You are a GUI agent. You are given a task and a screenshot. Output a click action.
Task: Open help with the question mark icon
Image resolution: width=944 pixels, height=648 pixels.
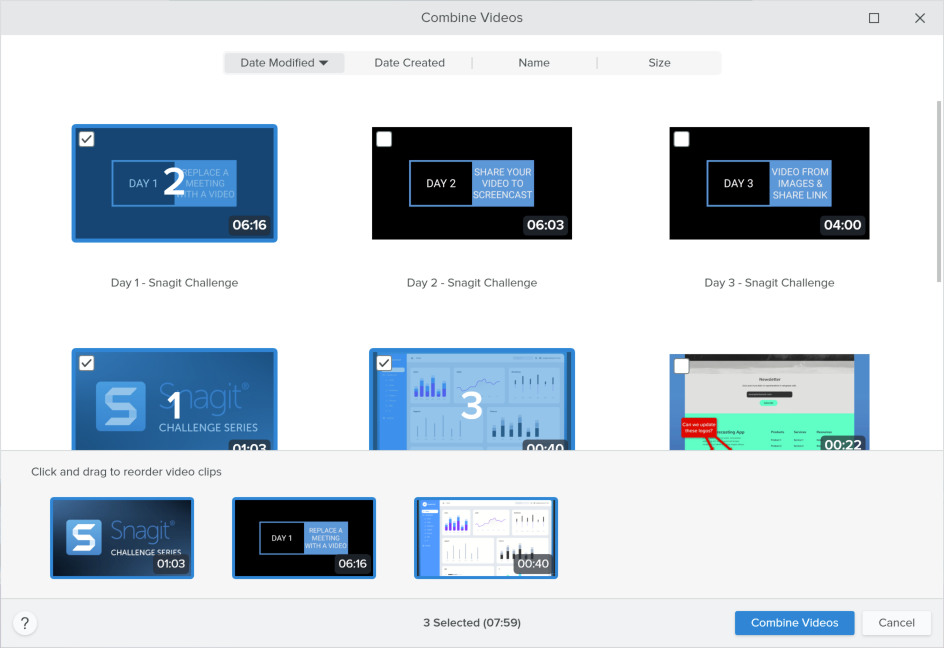point(25,623)
